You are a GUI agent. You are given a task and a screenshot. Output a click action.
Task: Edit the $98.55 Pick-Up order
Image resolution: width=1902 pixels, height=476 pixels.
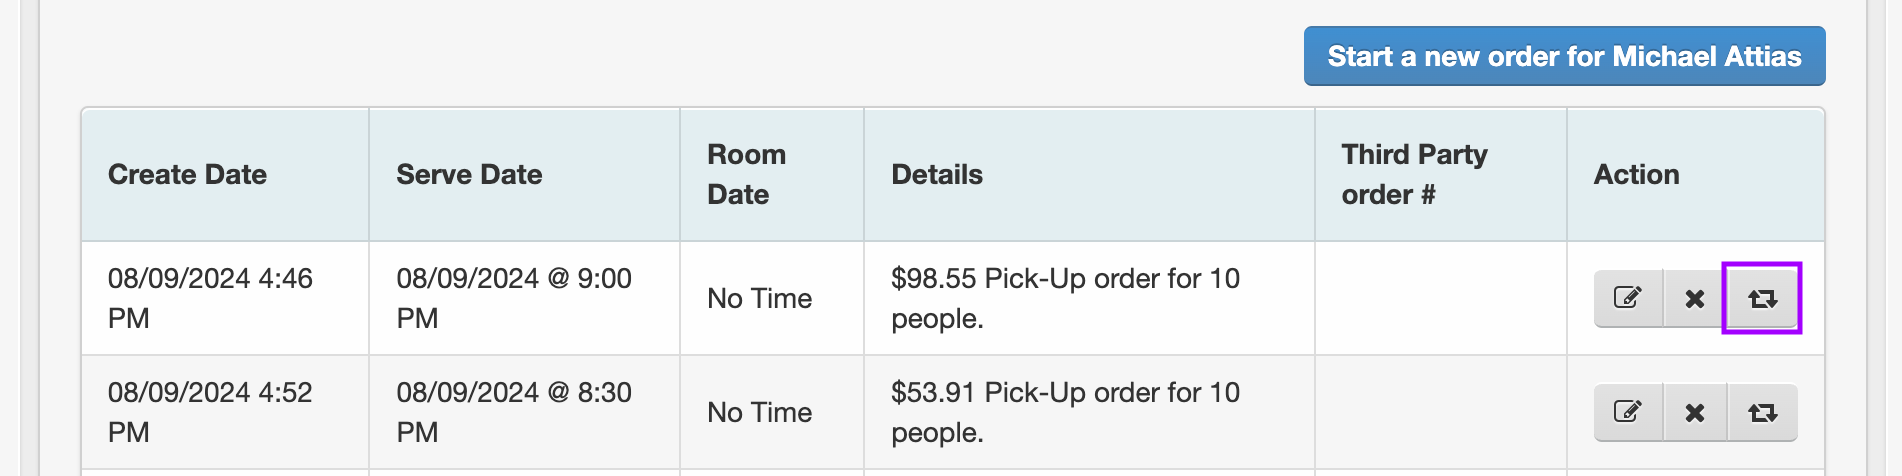1628,298
